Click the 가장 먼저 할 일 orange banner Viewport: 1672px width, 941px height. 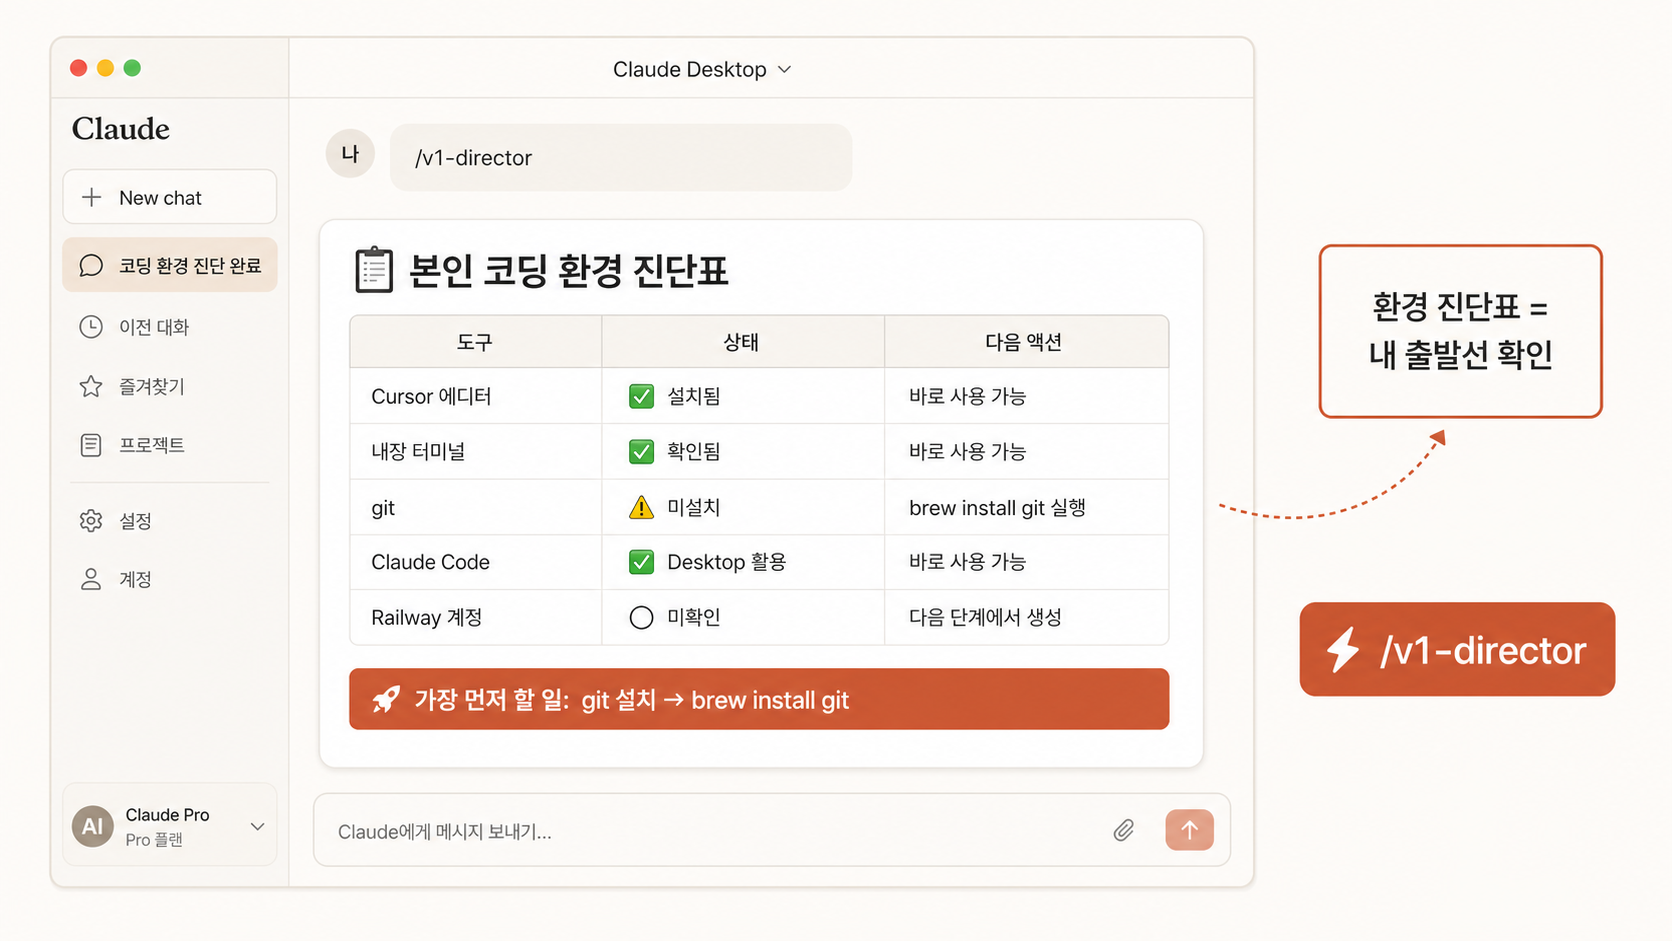[x=759, y=699]
